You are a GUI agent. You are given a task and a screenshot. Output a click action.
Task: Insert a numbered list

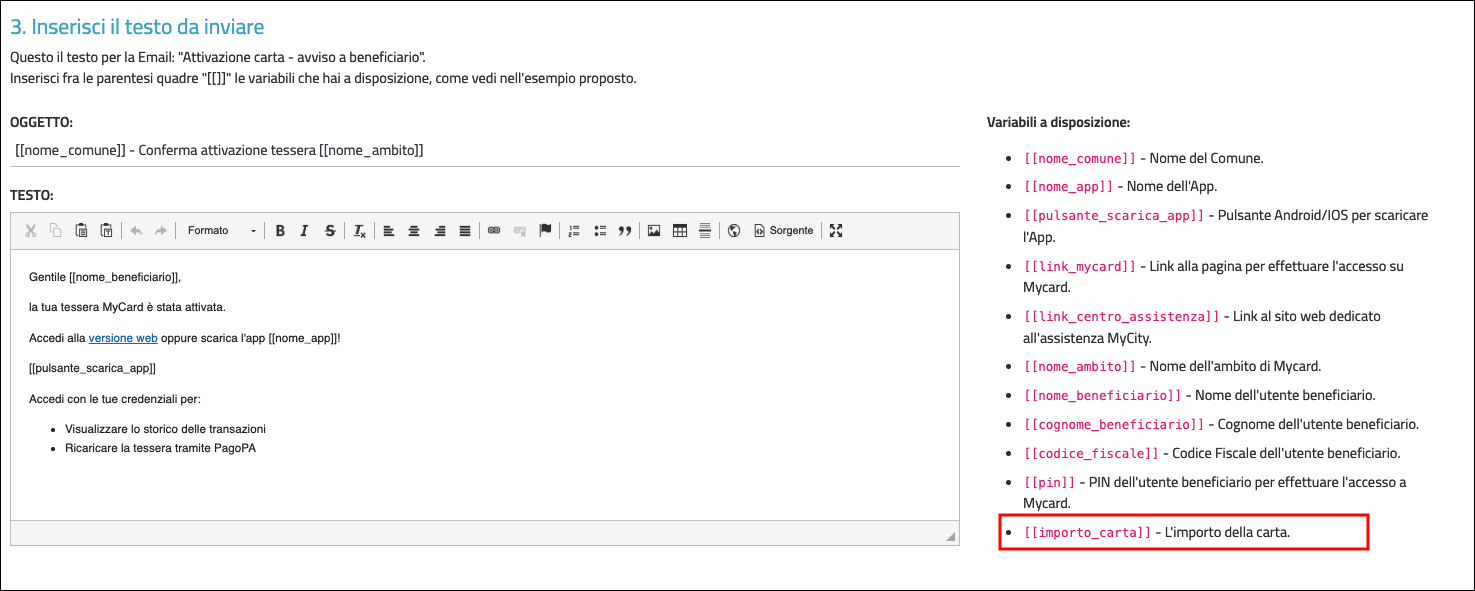pyautogui.click(x=574, y=231)
